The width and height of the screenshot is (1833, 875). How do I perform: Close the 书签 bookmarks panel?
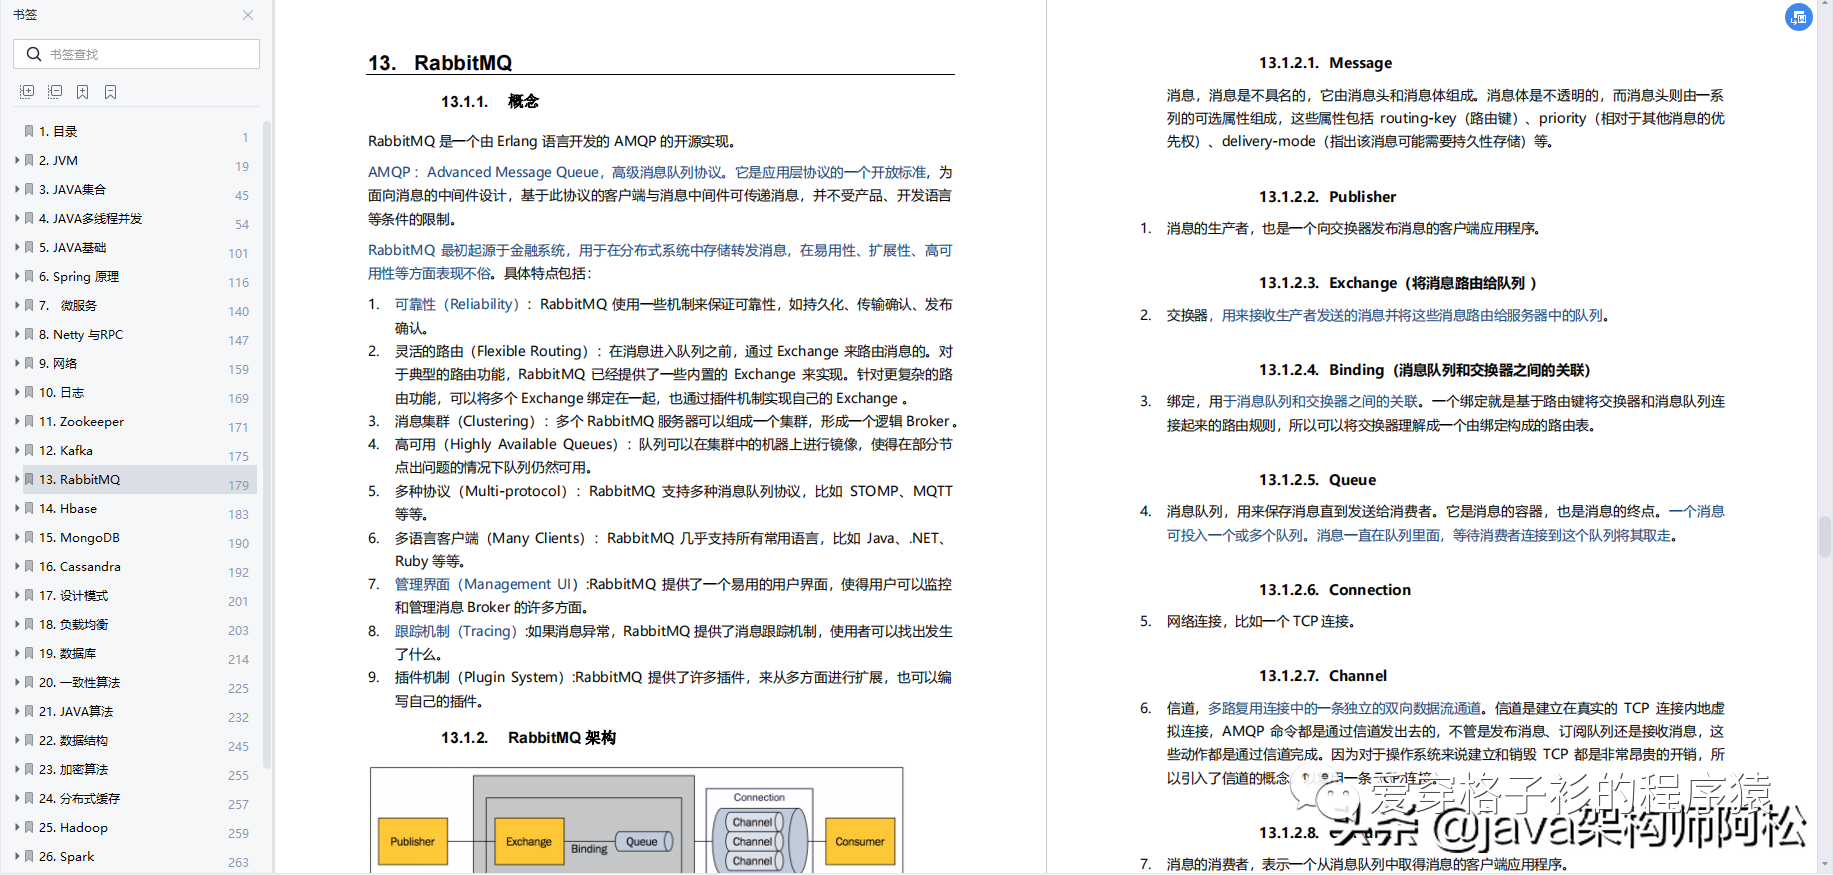point(248,15)
